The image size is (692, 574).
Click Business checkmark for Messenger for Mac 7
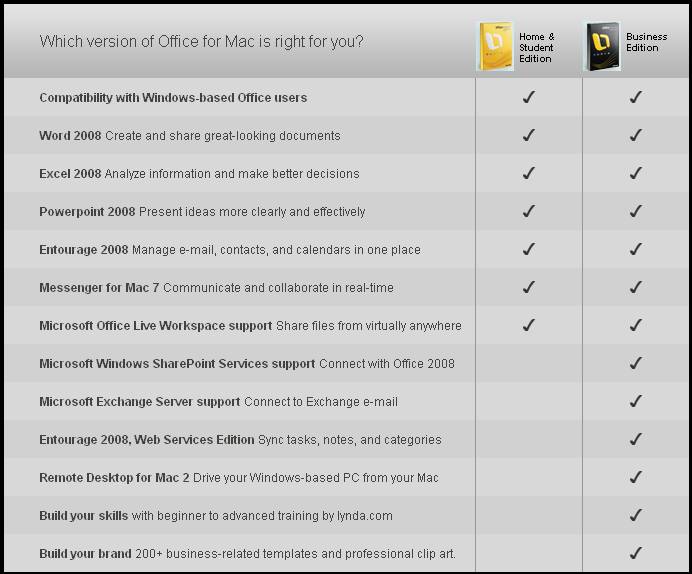pyautogui.click(x=636, y=287)
